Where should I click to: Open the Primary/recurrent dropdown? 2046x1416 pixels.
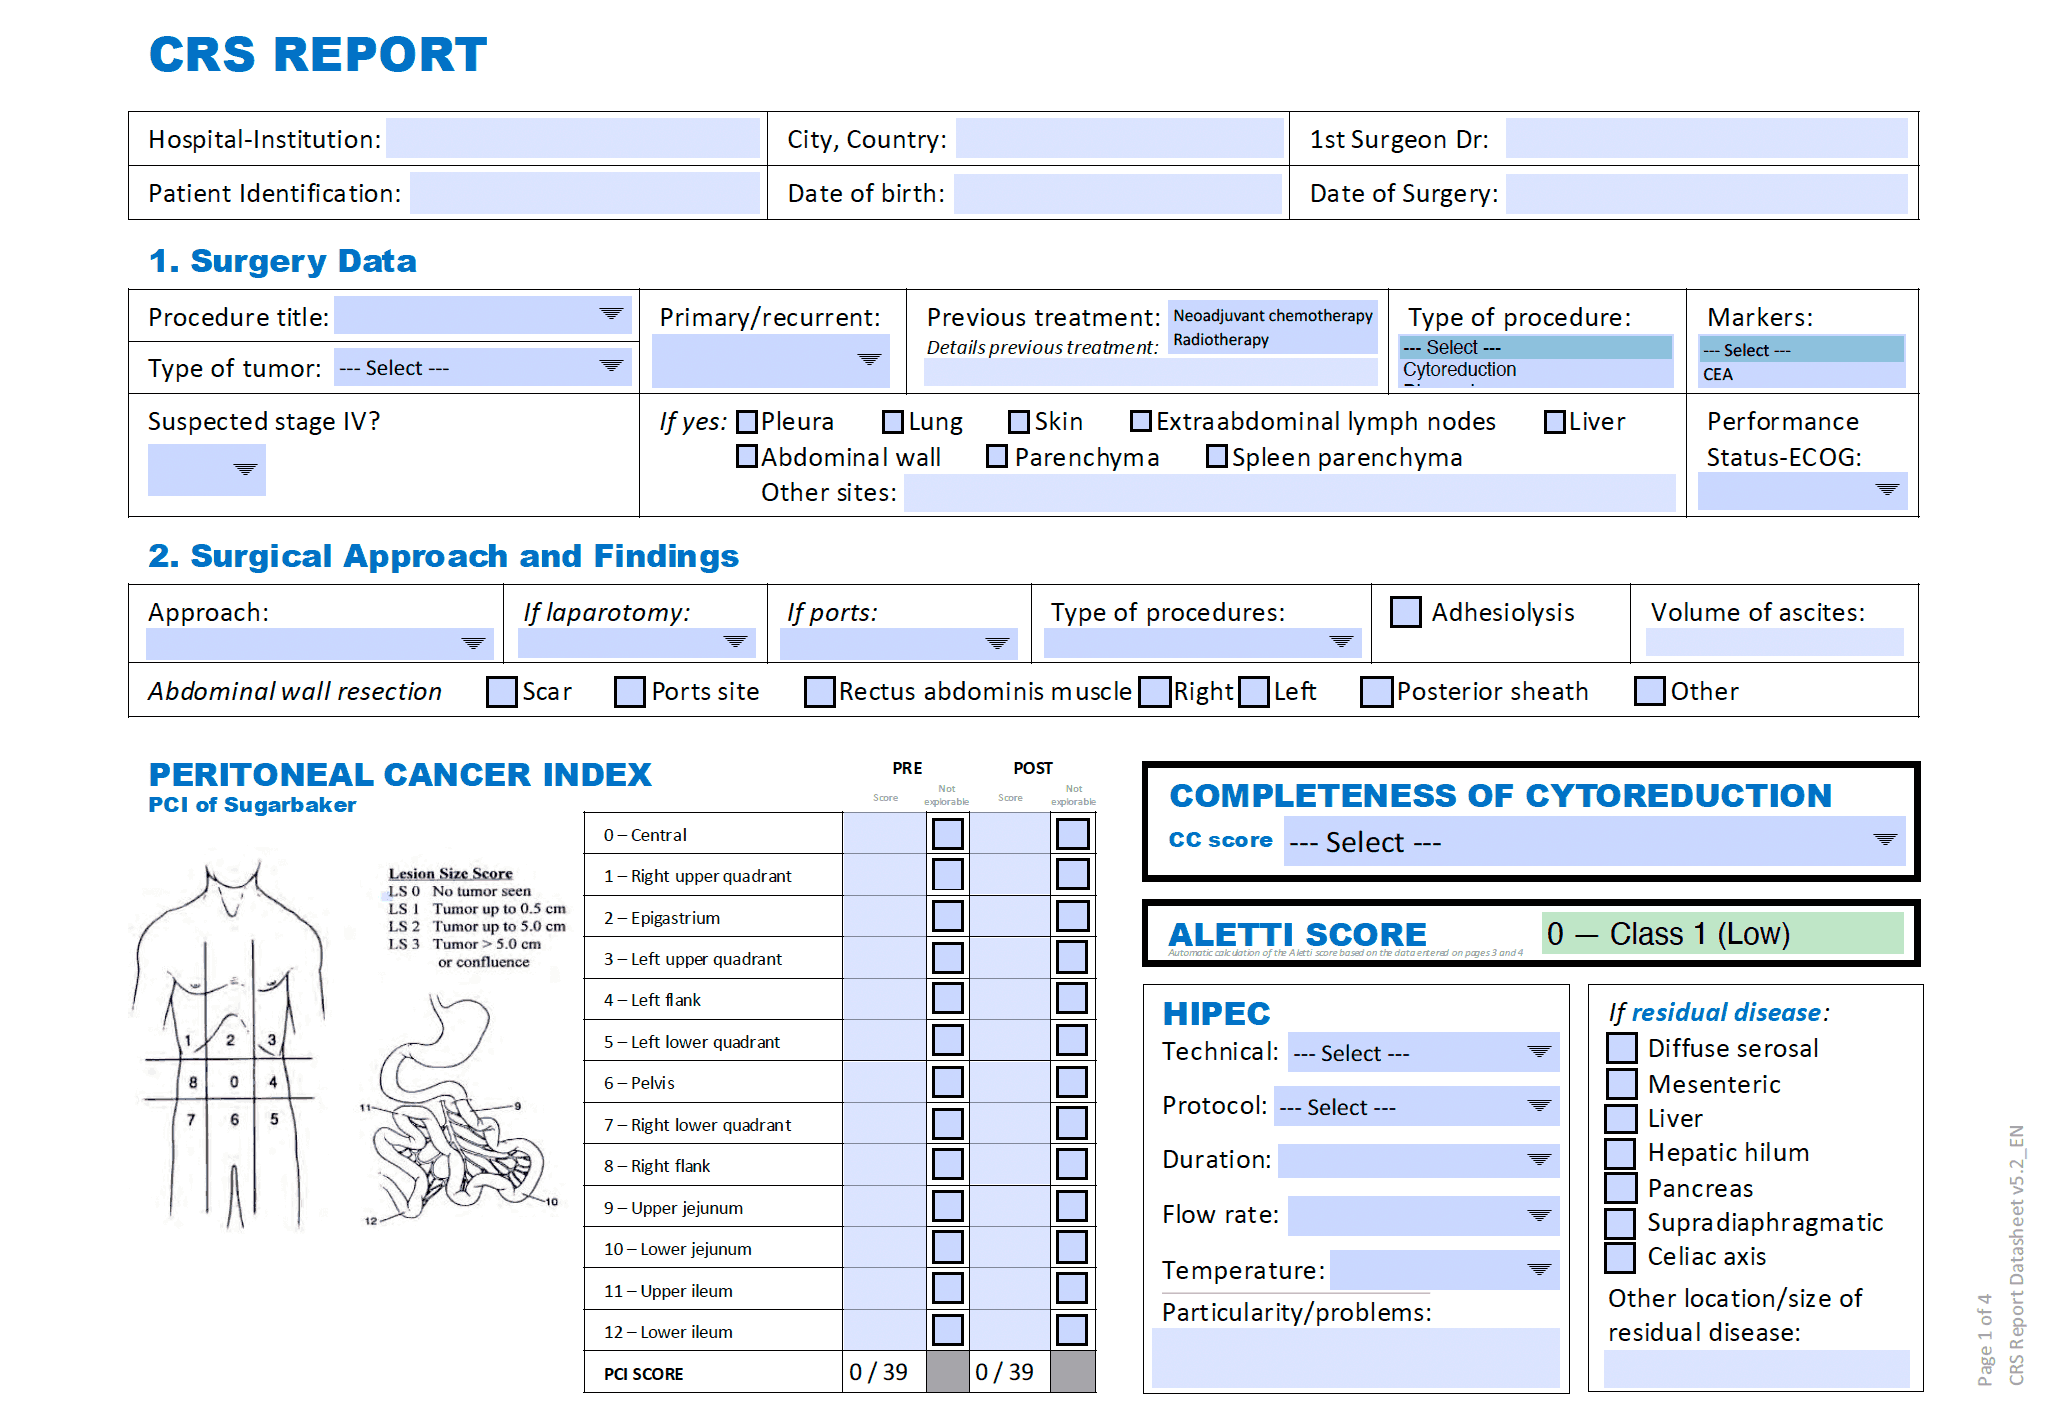770,360
